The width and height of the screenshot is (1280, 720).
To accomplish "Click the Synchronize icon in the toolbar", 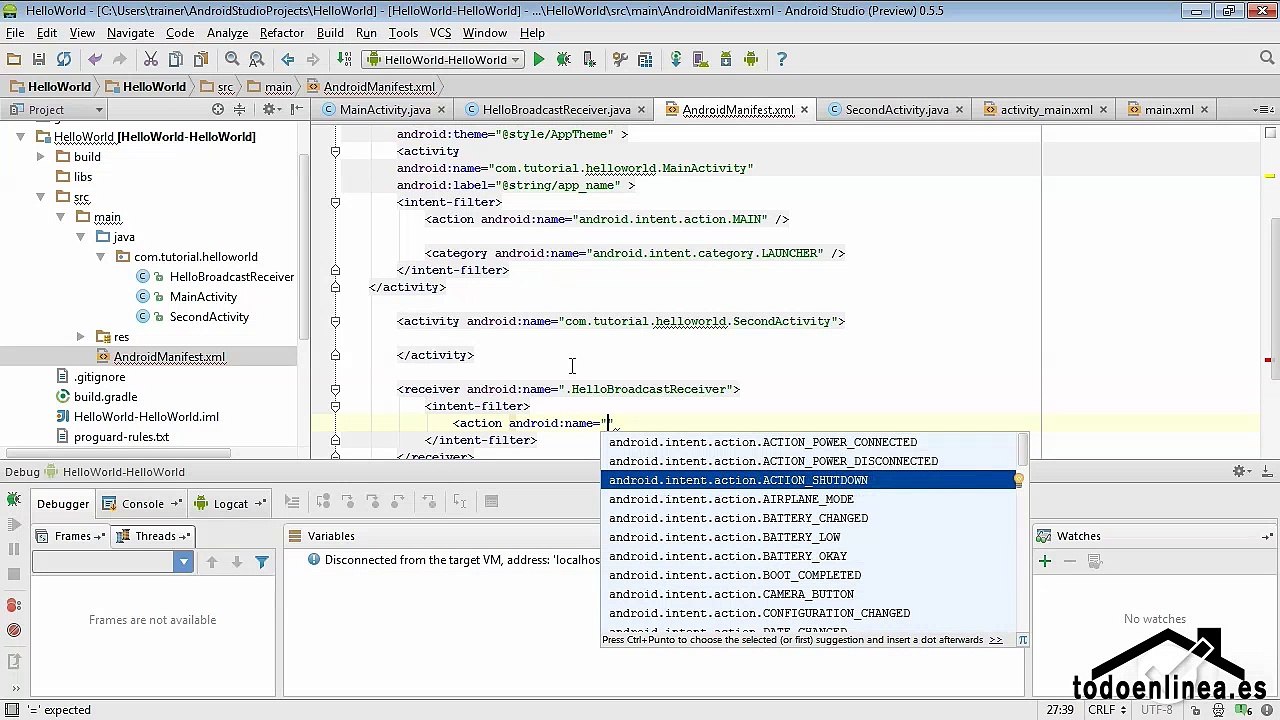I will click(64, 60).
